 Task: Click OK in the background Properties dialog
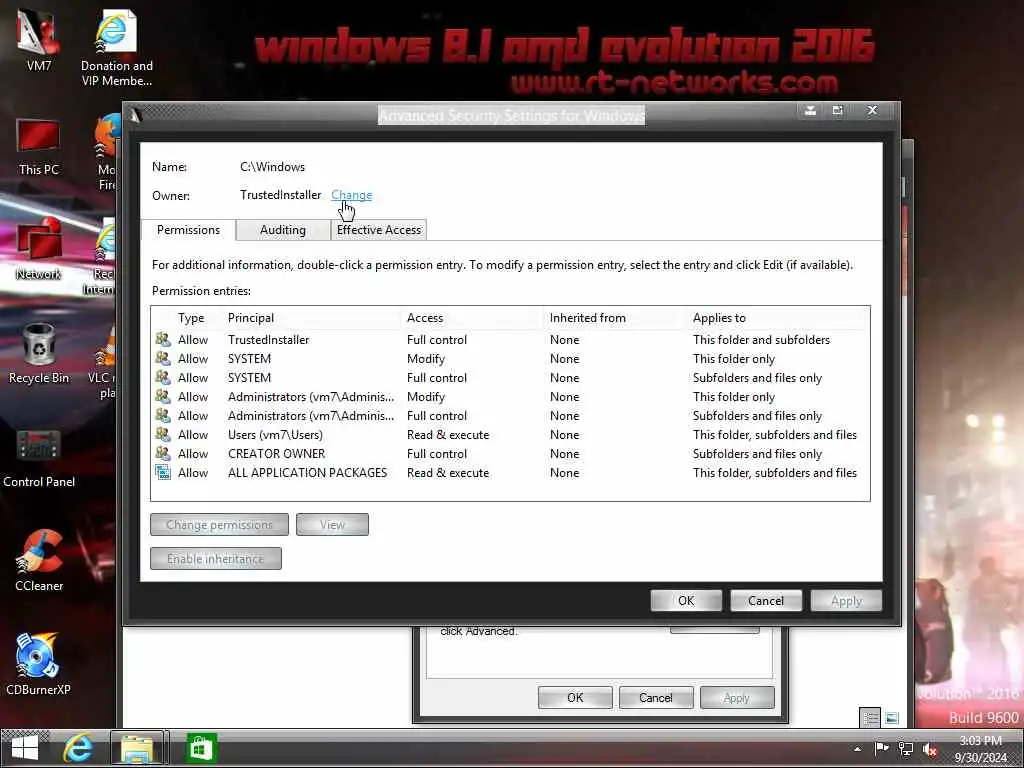pyautogui.click(x=575, y=697)
